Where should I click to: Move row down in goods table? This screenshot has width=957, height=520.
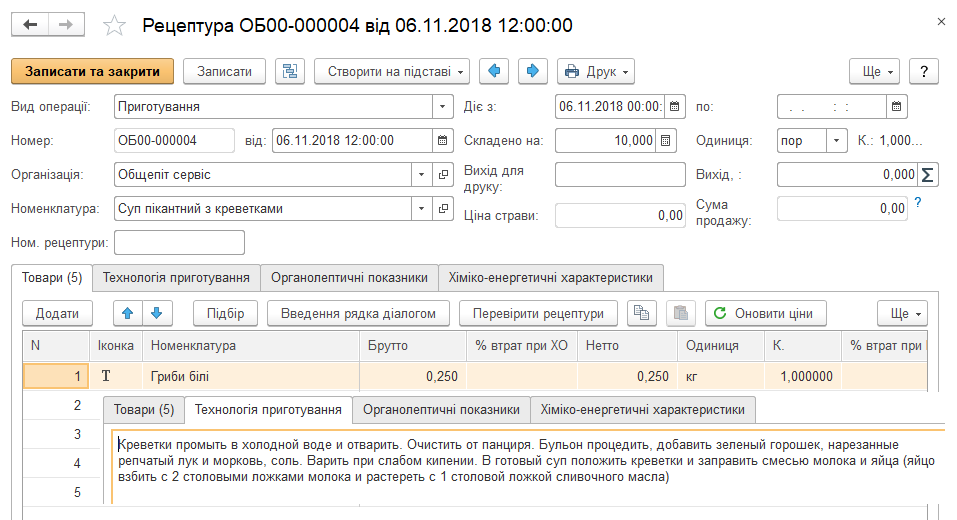157,313
